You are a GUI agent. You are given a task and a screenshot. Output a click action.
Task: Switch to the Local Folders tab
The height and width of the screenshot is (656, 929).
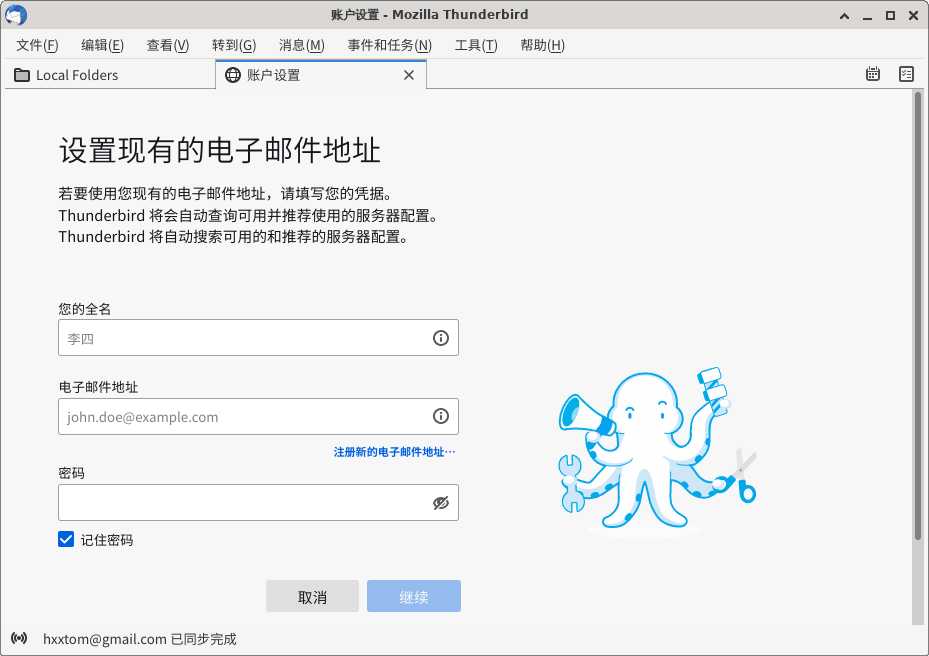tap(110, 75)
